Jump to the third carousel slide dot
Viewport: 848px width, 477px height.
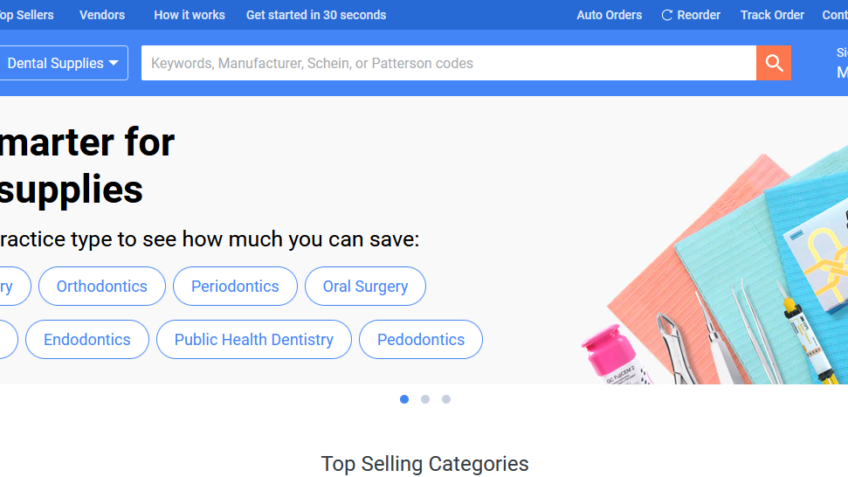point(446,399)
